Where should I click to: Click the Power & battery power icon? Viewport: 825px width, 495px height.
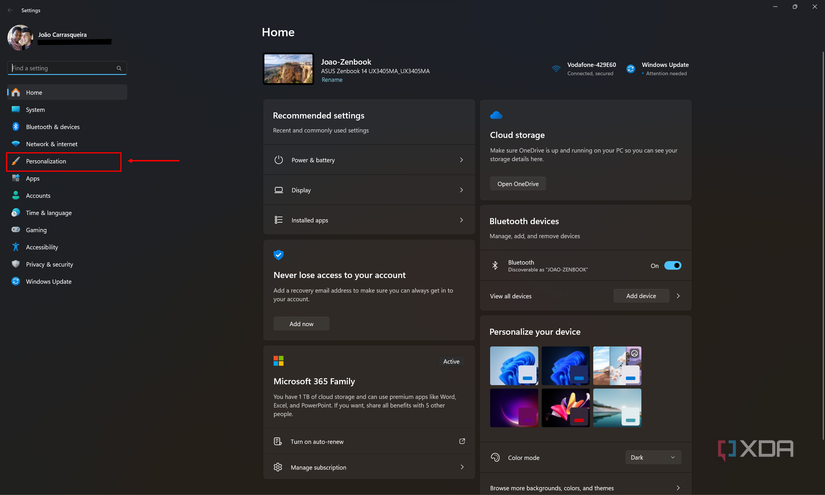(278, 160)
